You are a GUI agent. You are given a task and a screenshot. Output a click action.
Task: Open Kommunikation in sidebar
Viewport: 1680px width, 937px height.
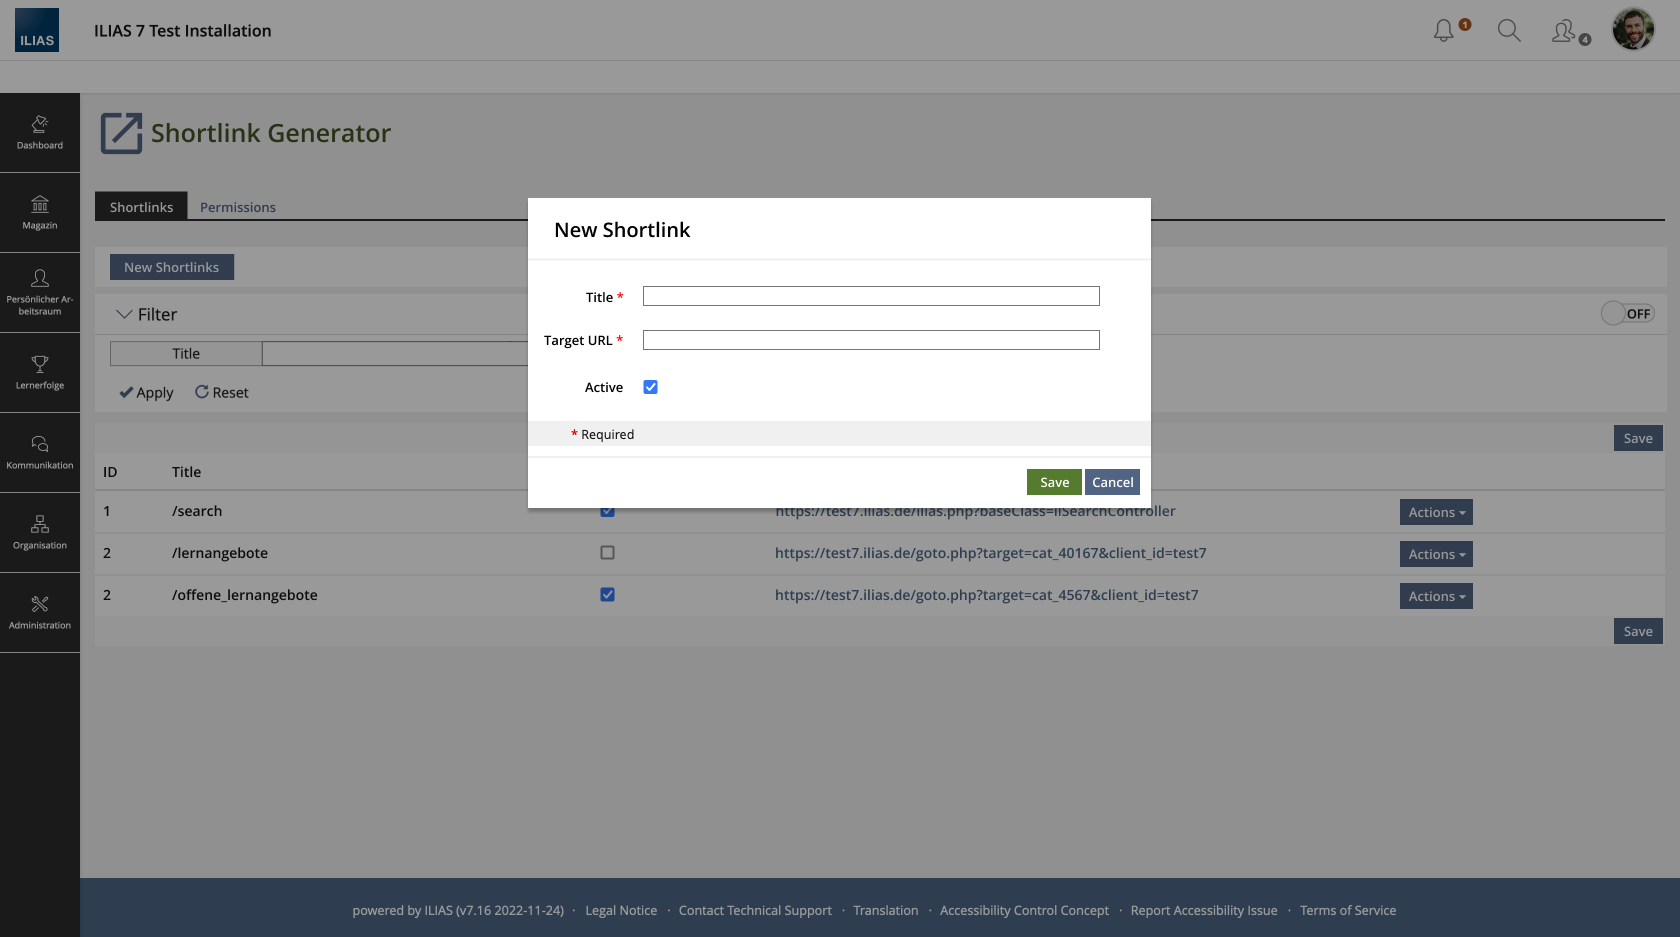pyautogui.click(x=40, y=452)
